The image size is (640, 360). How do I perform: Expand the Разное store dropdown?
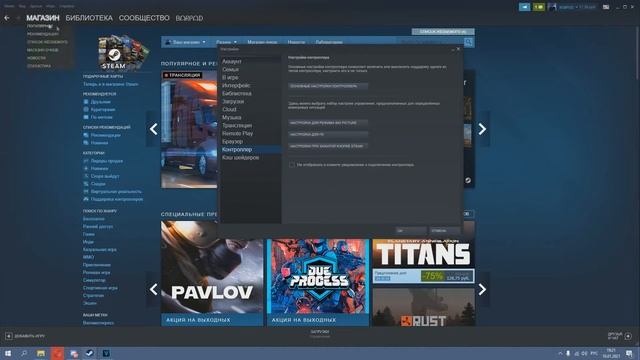tap(227, 42)
